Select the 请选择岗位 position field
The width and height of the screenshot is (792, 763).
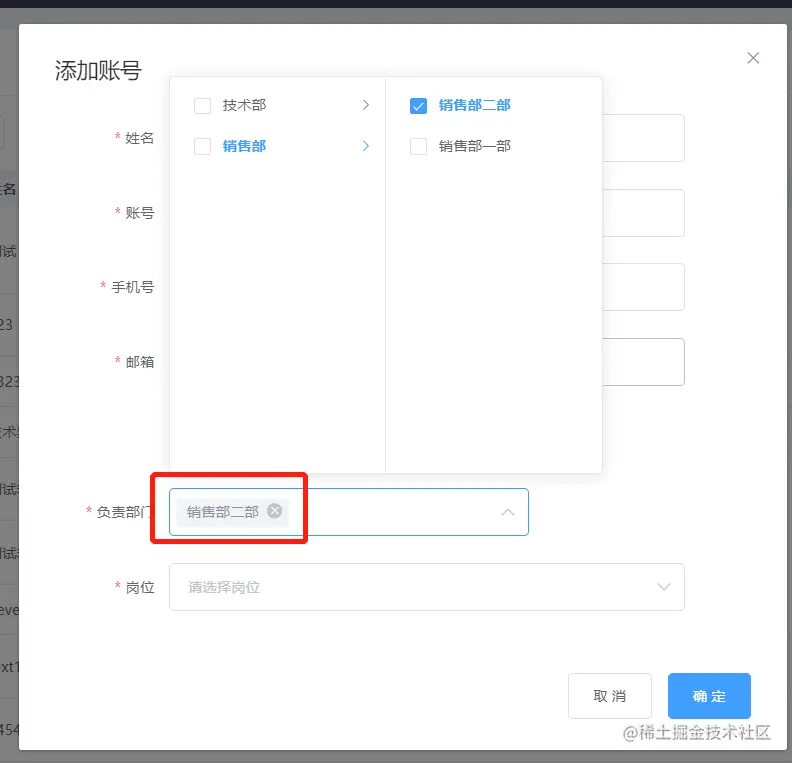click(427, 587)
